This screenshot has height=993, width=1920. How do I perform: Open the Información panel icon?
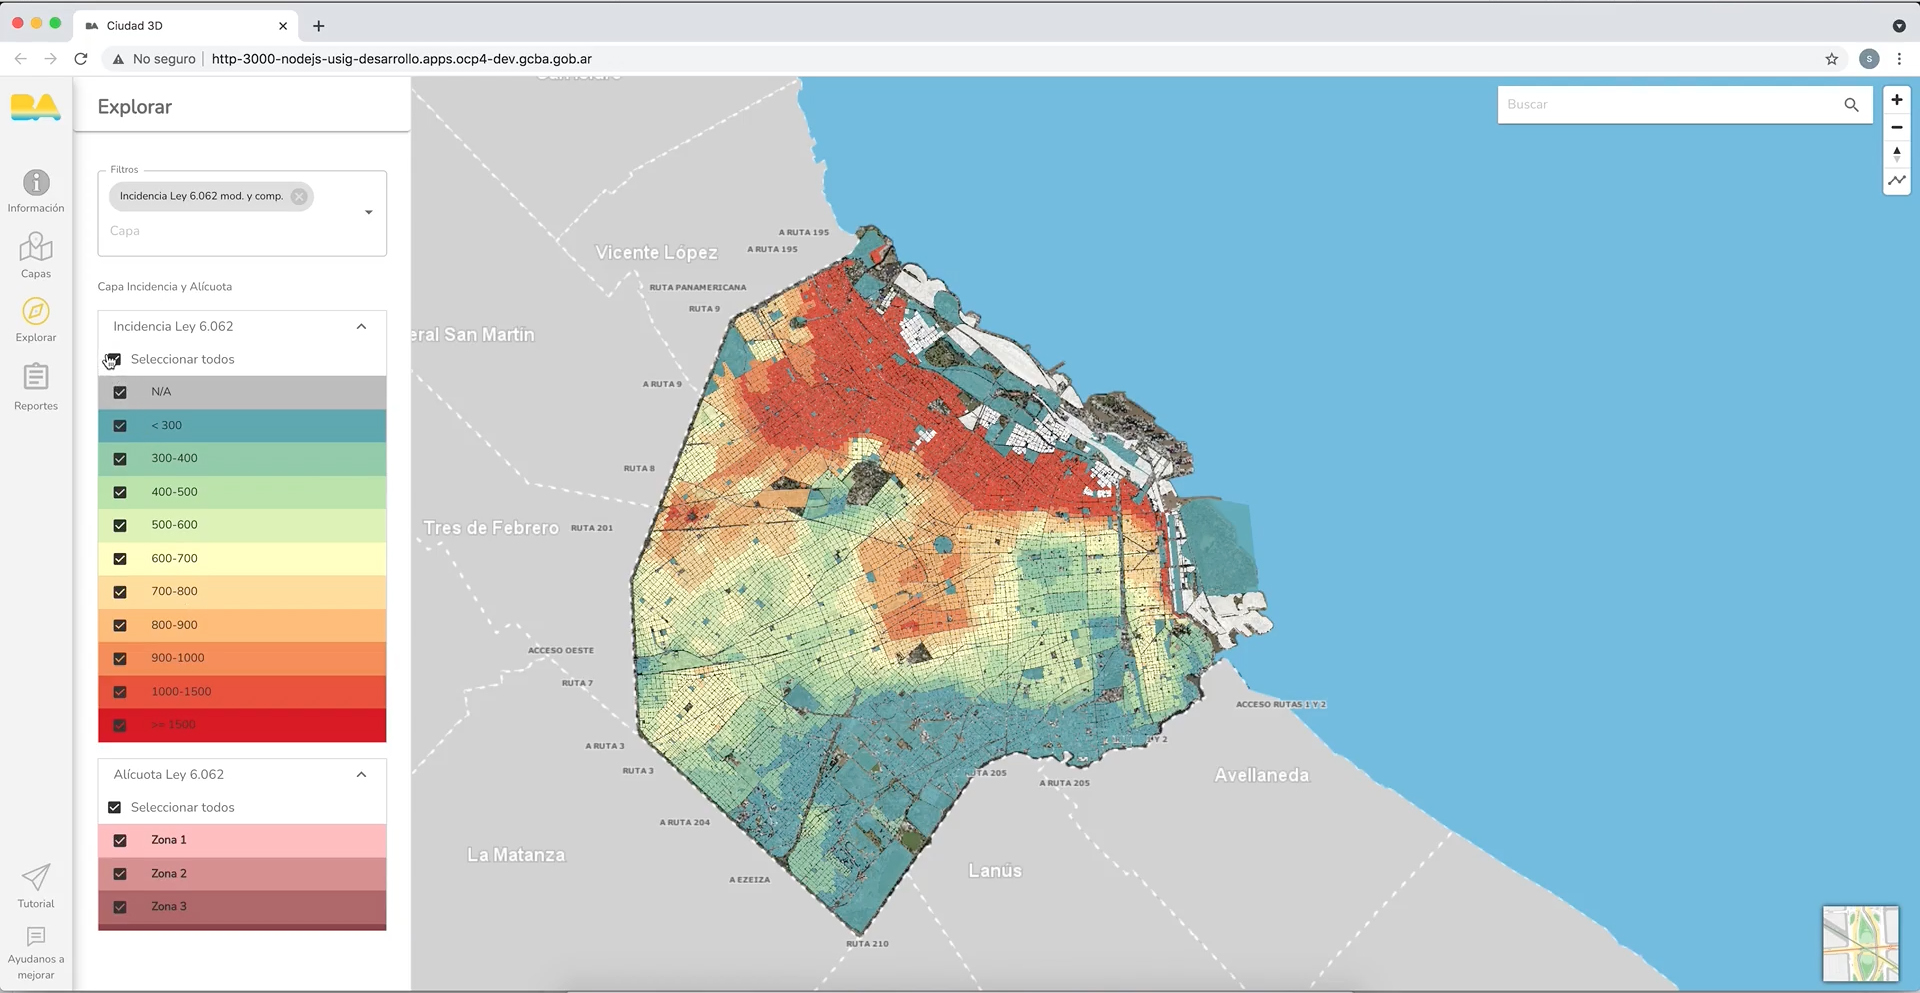click(x=36, y=183)
